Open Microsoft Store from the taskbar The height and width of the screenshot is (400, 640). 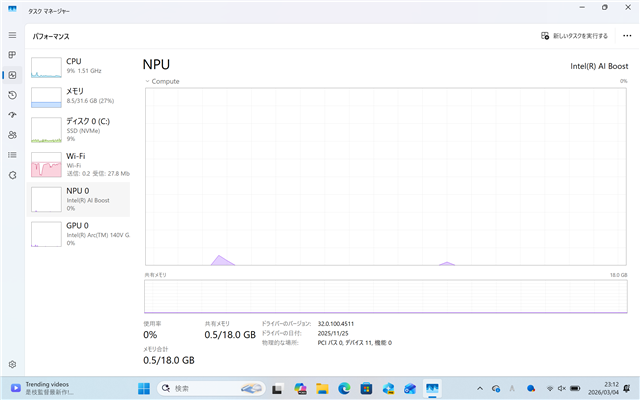coord(366,389)
